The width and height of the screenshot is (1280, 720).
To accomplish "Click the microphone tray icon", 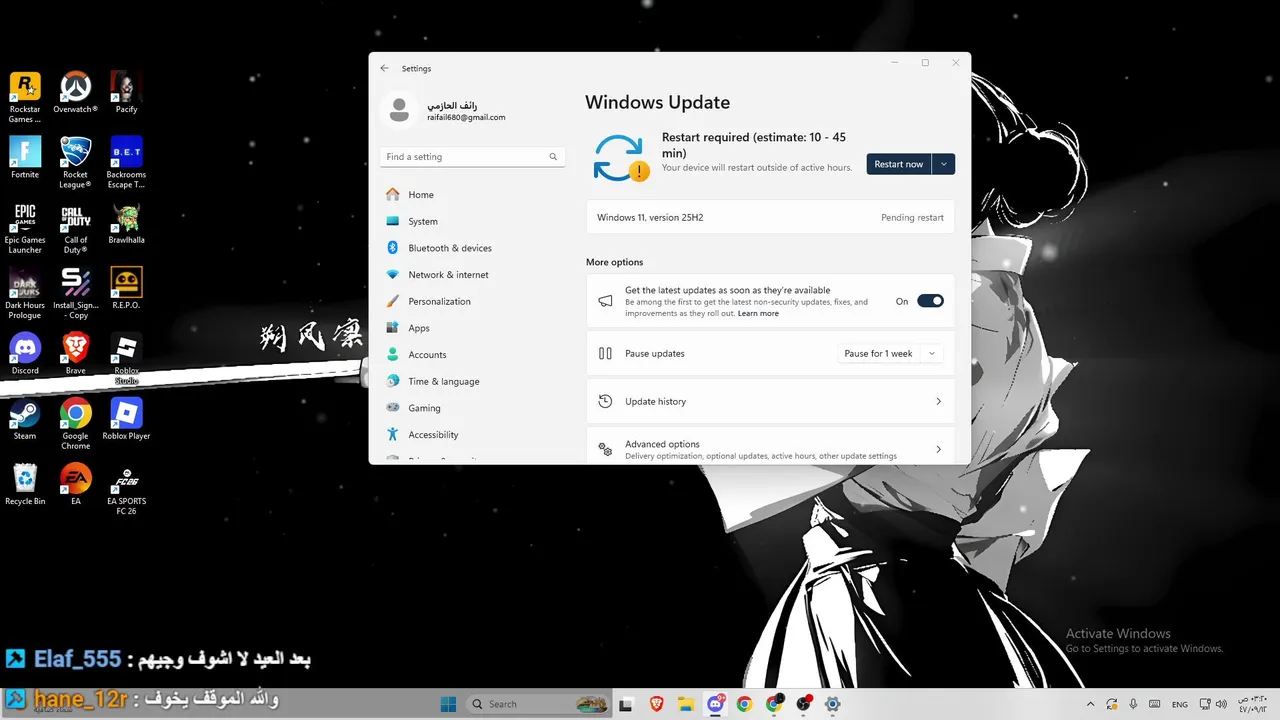I will [x=1133, y=704].
